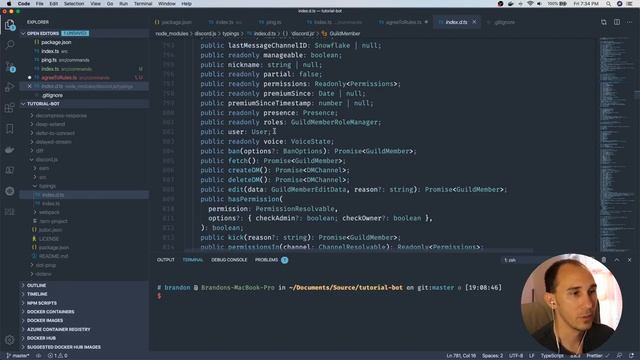Click the Open Changes compare icon
Viewport: 640px width, 360px height.
[x=604, y=22]
